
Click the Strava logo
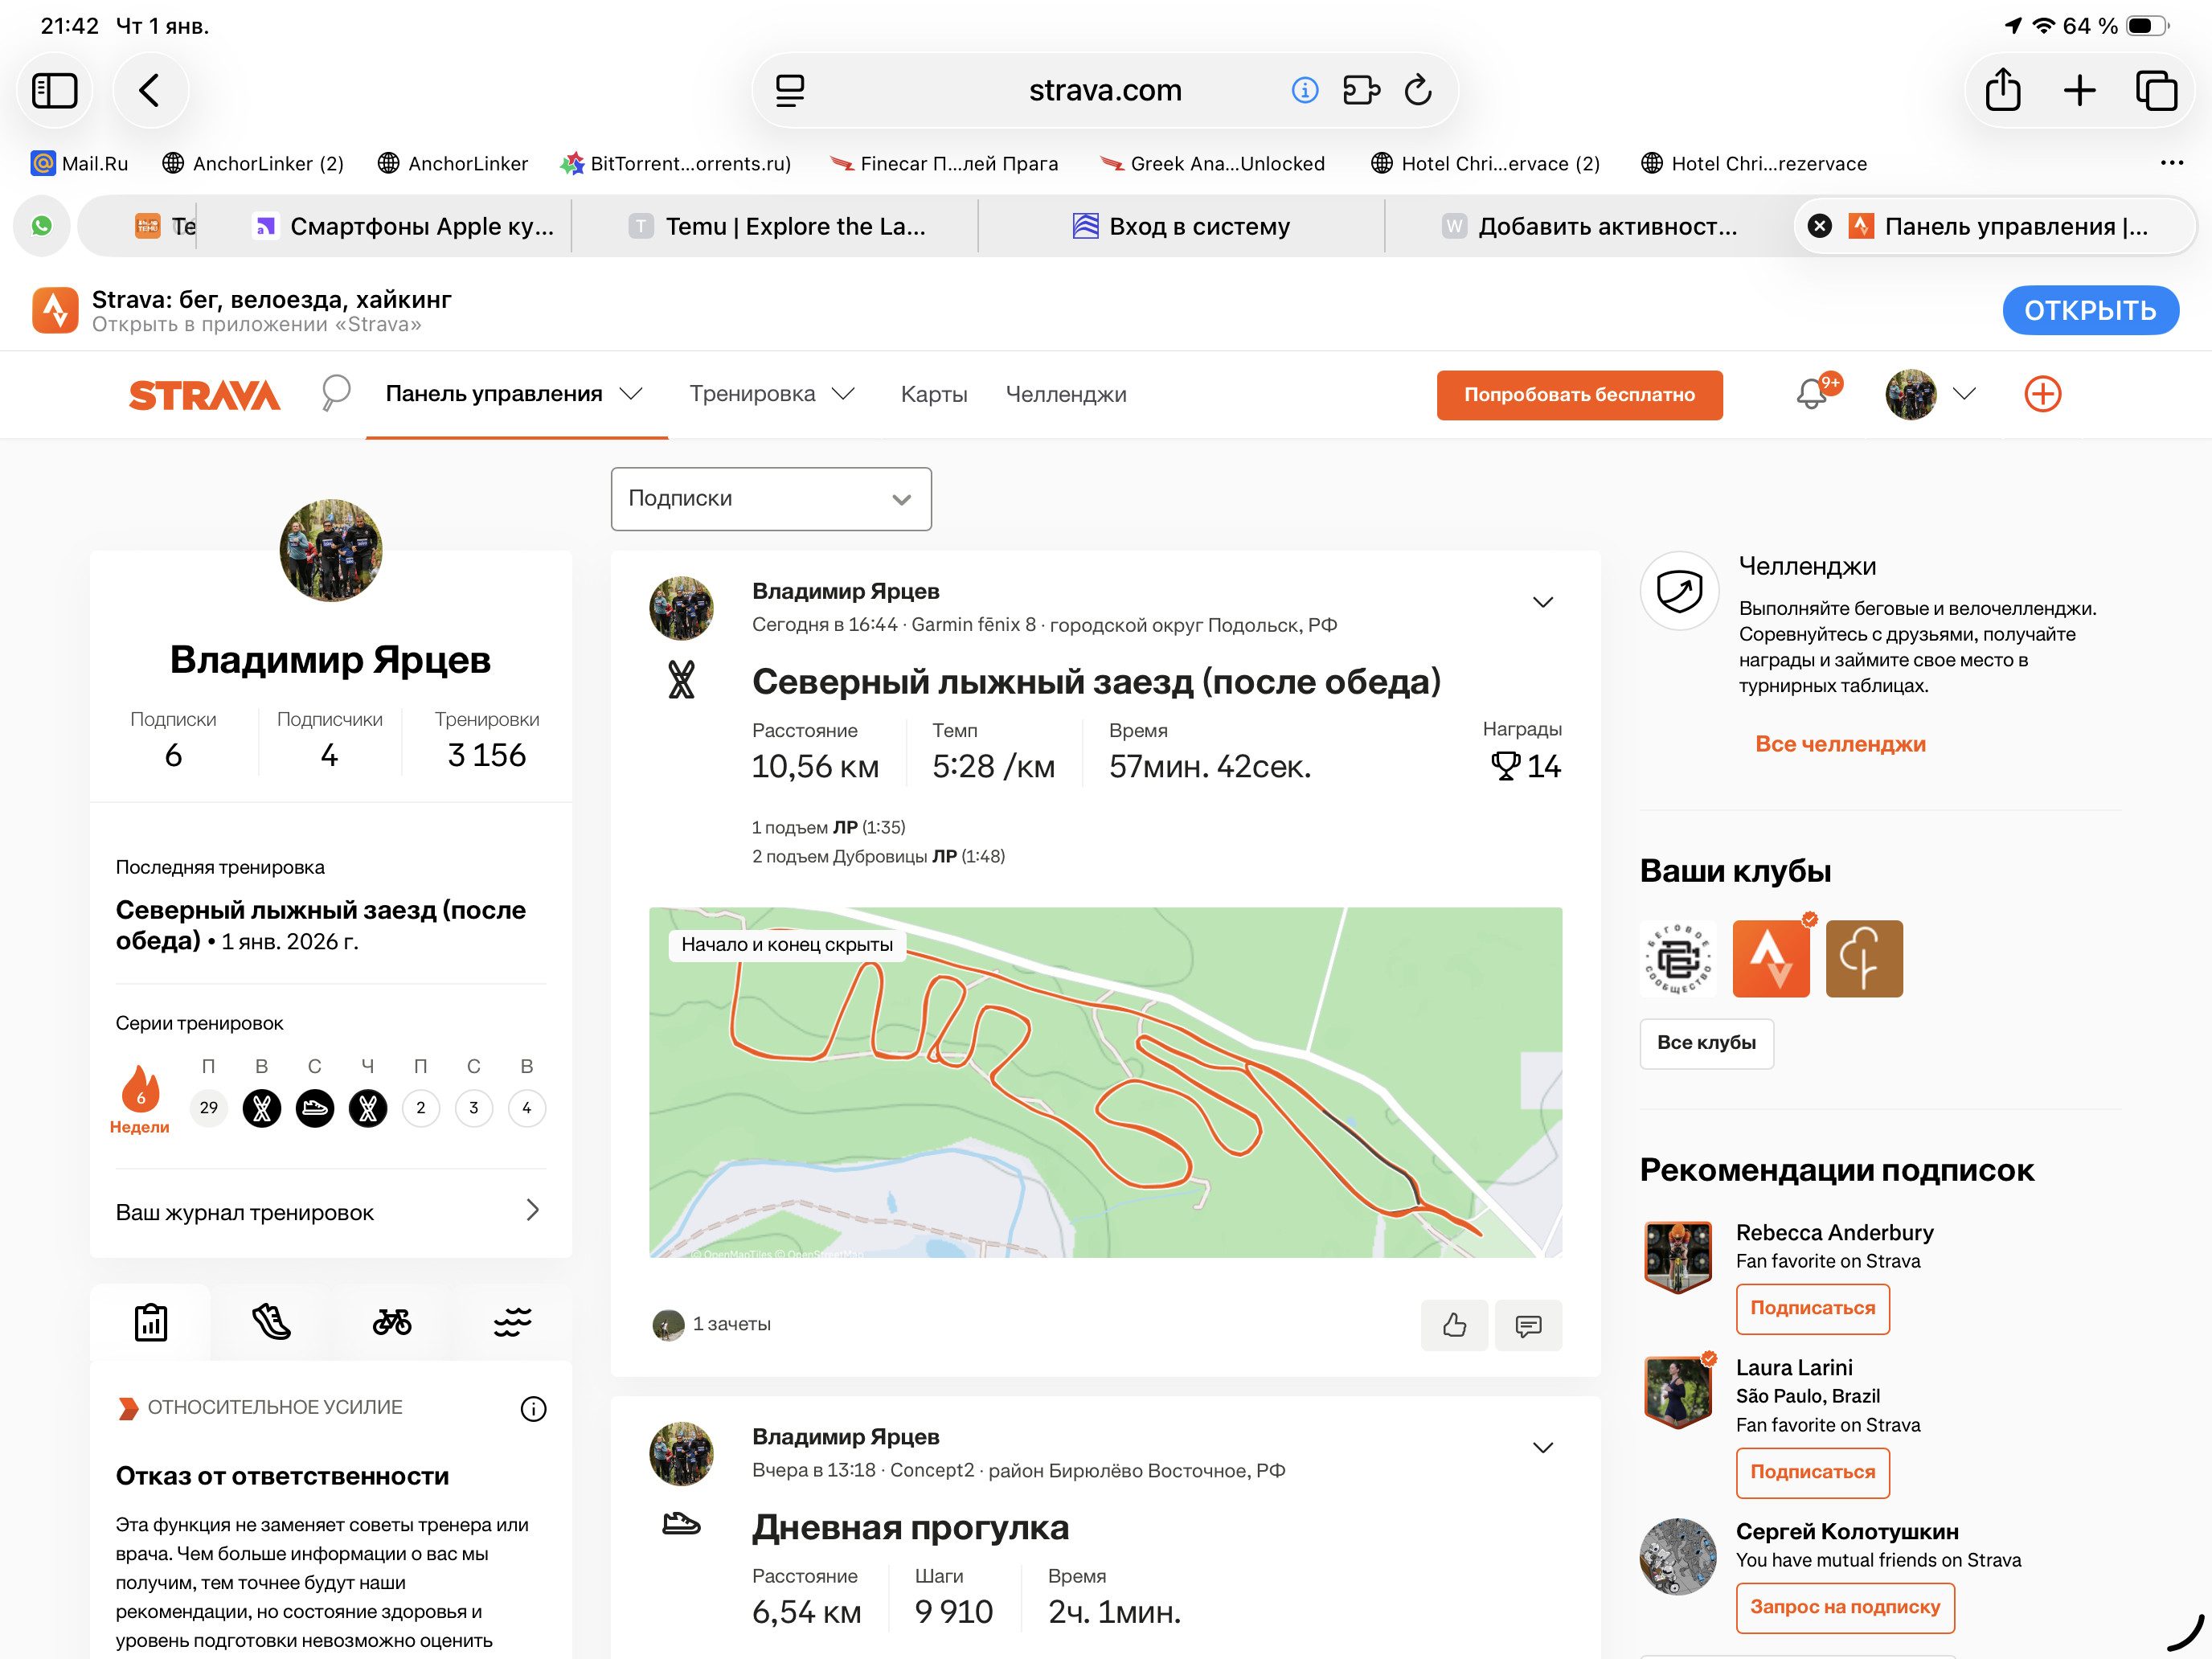pyautogui.click(x=205, y=395)
